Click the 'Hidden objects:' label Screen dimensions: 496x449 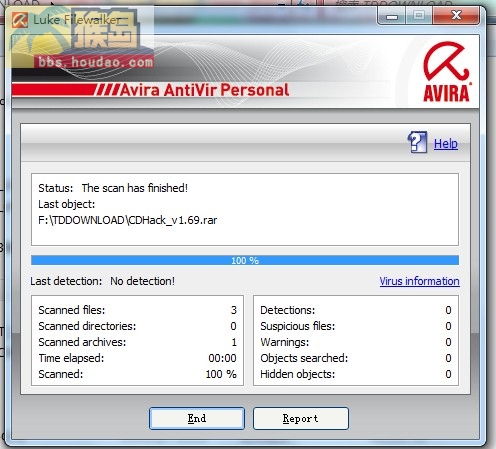(297, 374)
